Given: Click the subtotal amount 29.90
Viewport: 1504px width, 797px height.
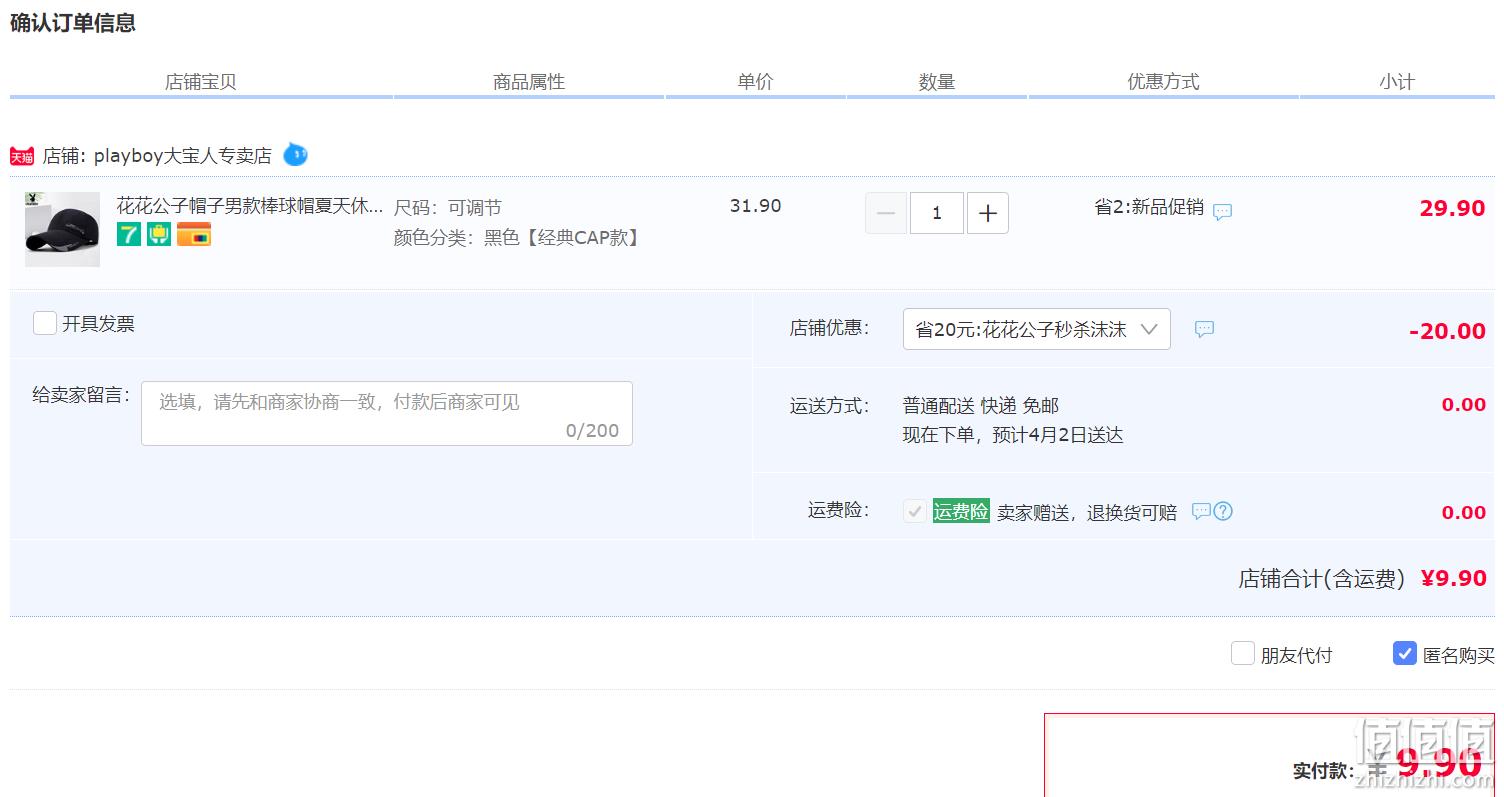Looking at the screenshot, I should coord(1452,208).
